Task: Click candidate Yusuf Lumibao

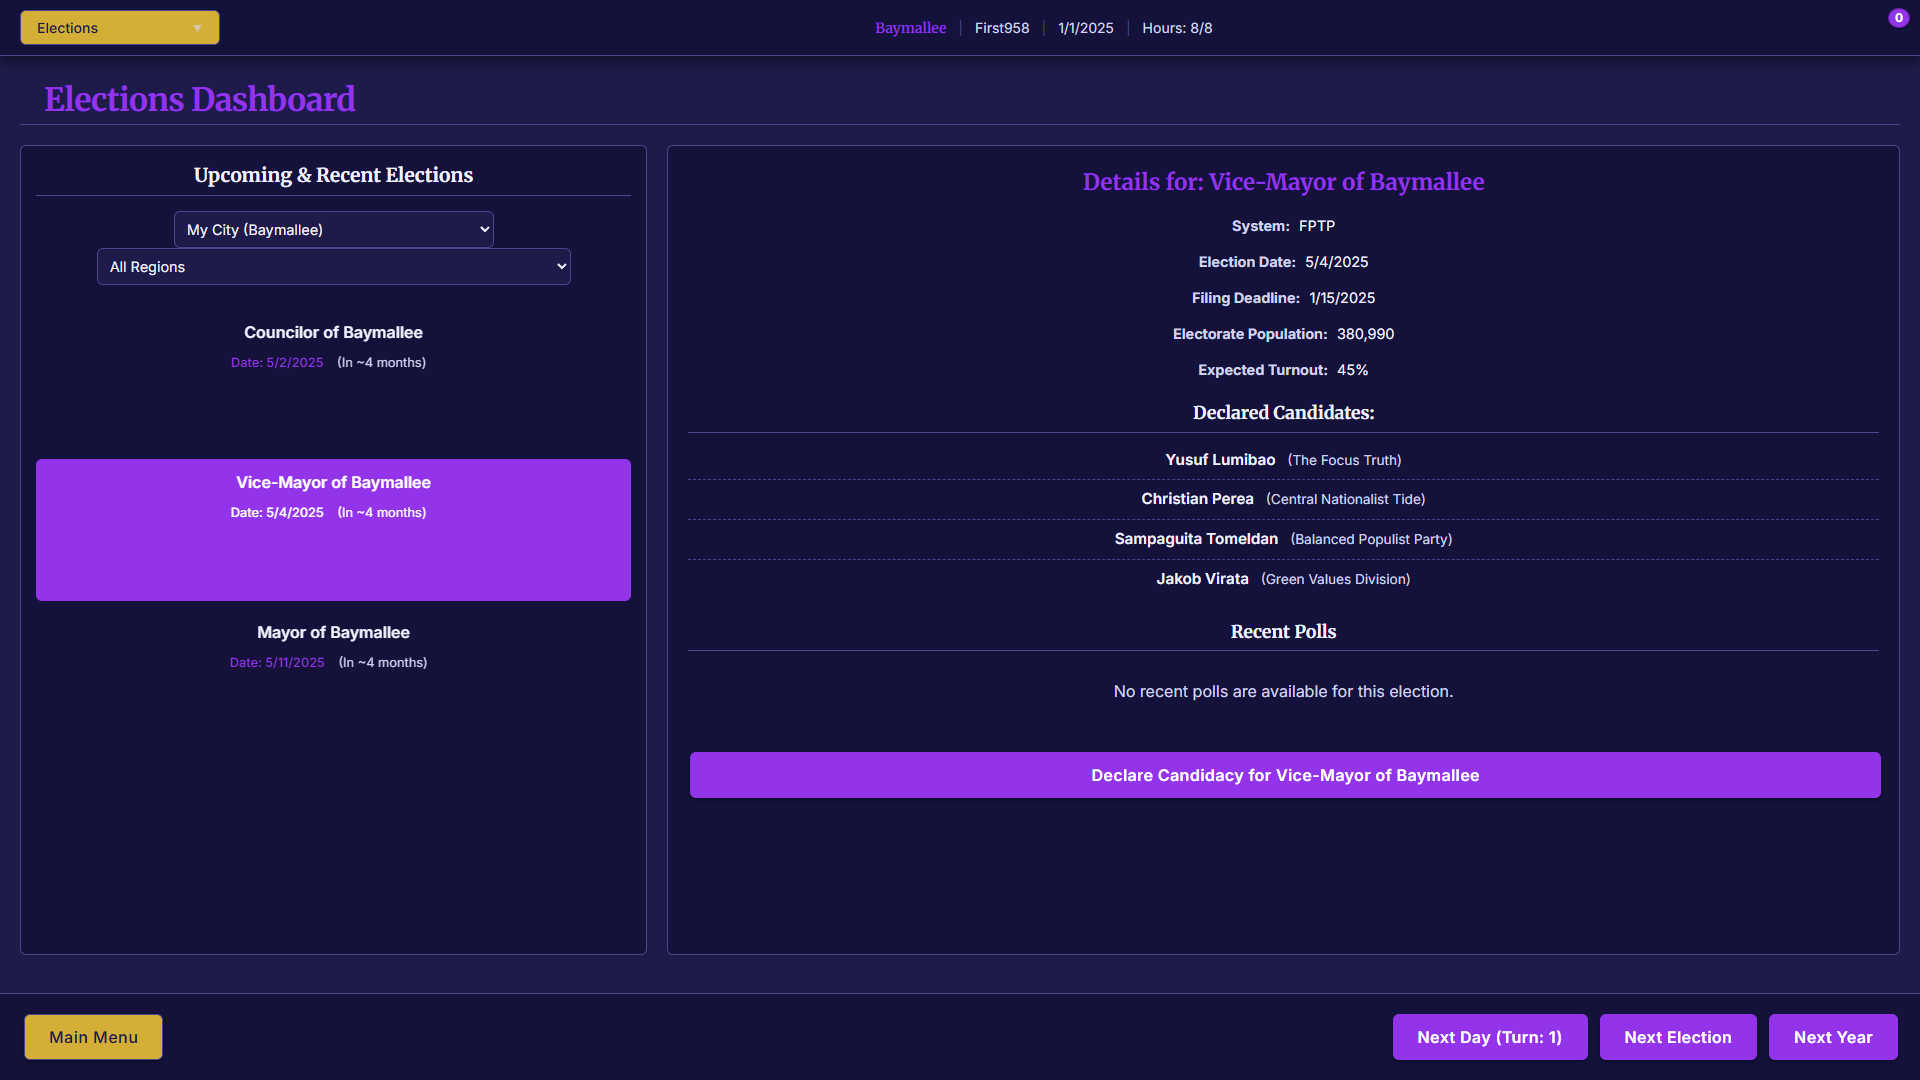Action: point(1220,460)
